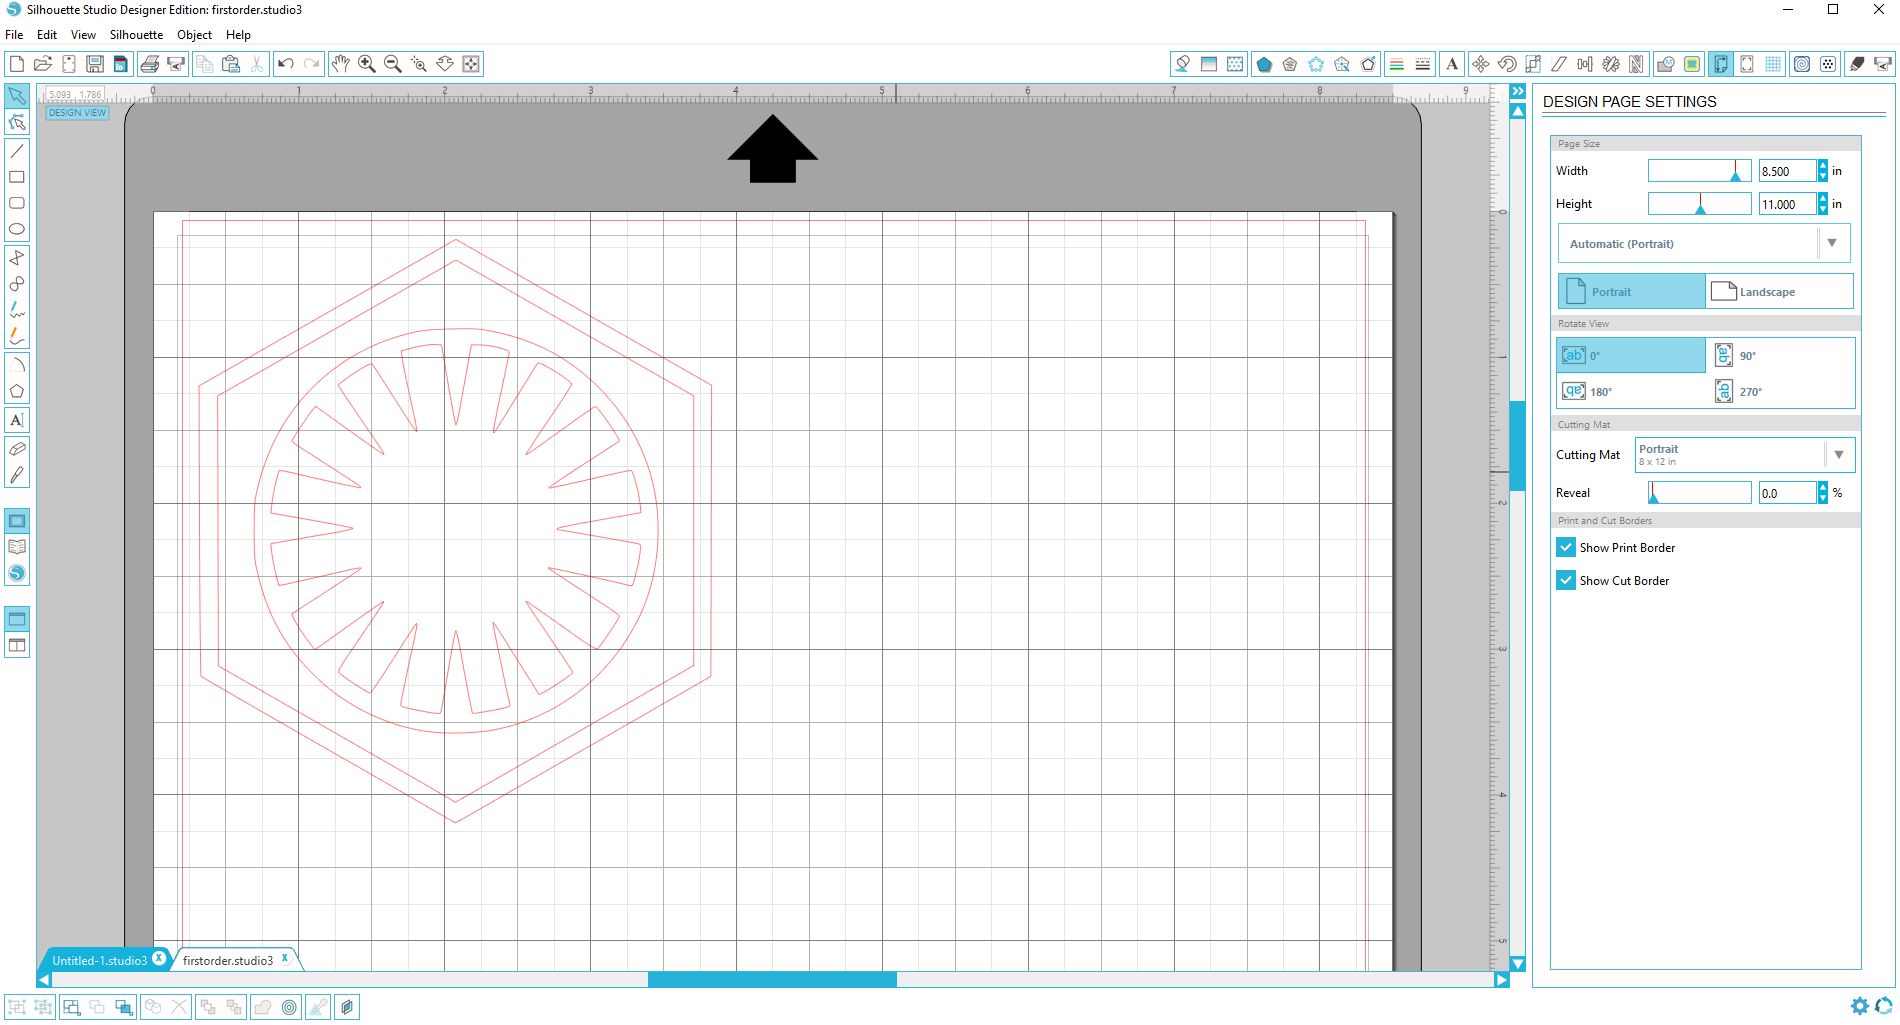
Task: Increase Reveal percentage with stepper arrow
Action: [1823, 487]
